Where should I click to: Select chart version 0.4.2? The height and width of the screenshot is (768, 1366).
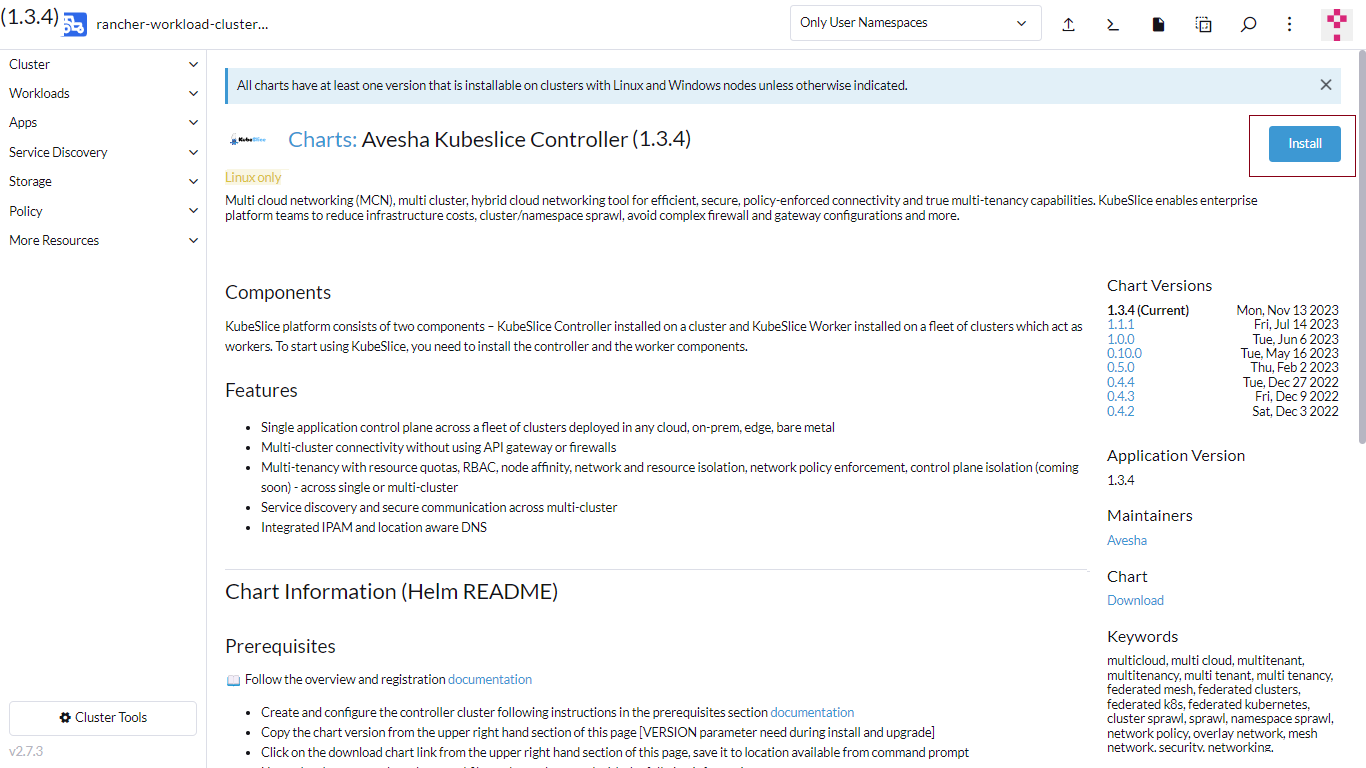[1121, 411]
